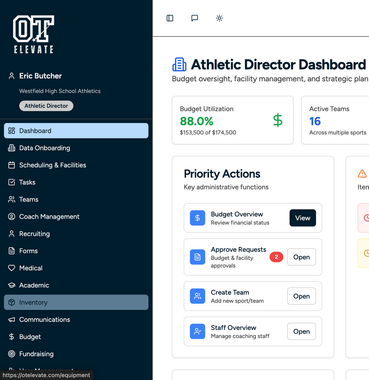Open the chat message icon in top bar
The image size is (369, 380).
pyautogui.click(x=195, y=18)
